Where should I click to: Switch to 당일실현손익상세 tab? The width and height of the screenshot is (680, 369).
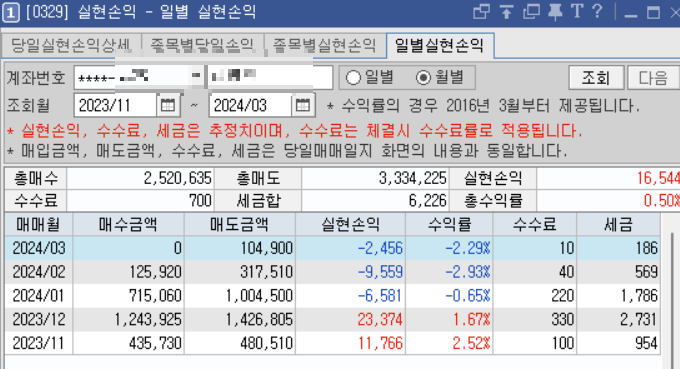(x=71, y=45)
